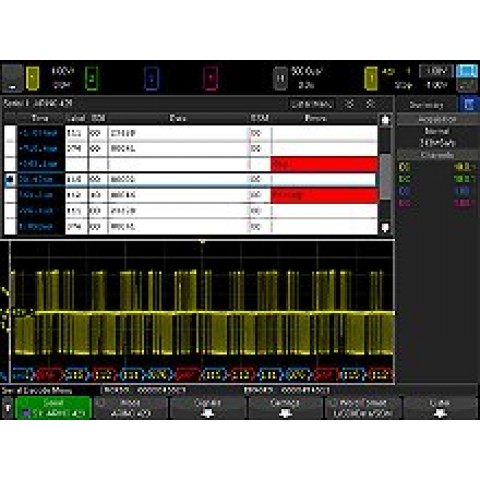
Task: Toggle the Word Format option
Action: pyautogui.click(x=363, y=408)
